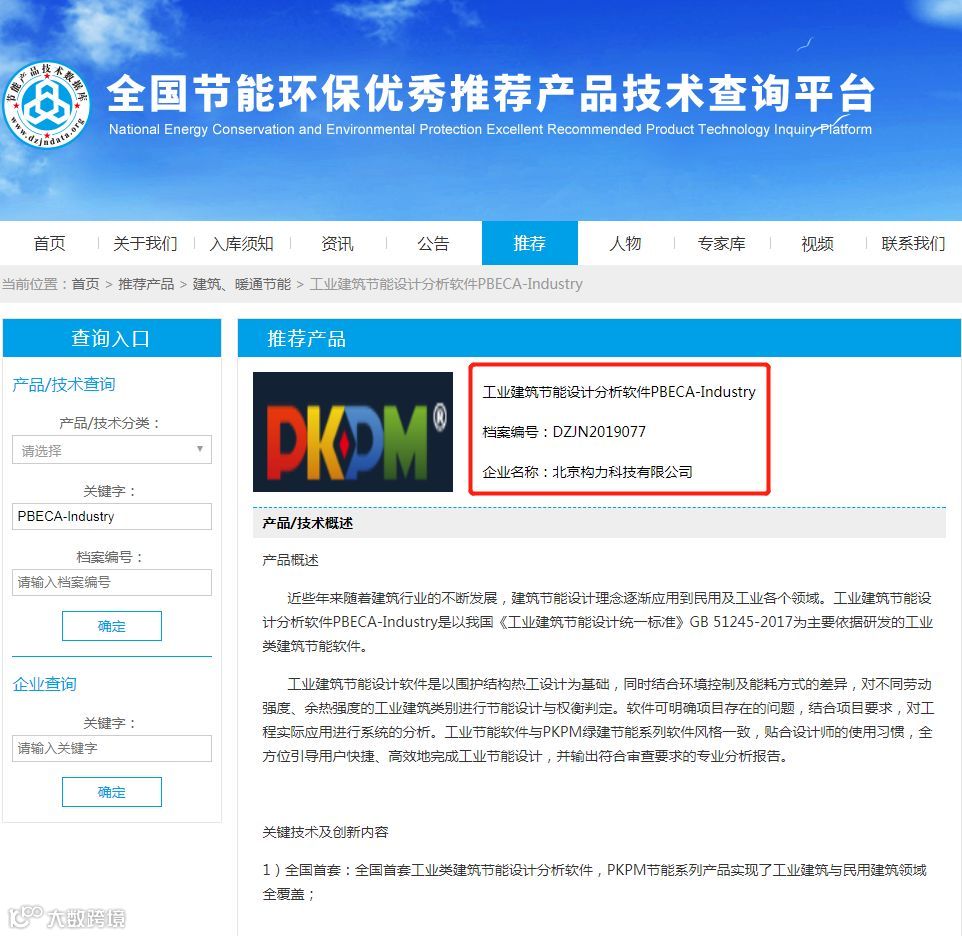Open the 公告 navigation item

433,244
